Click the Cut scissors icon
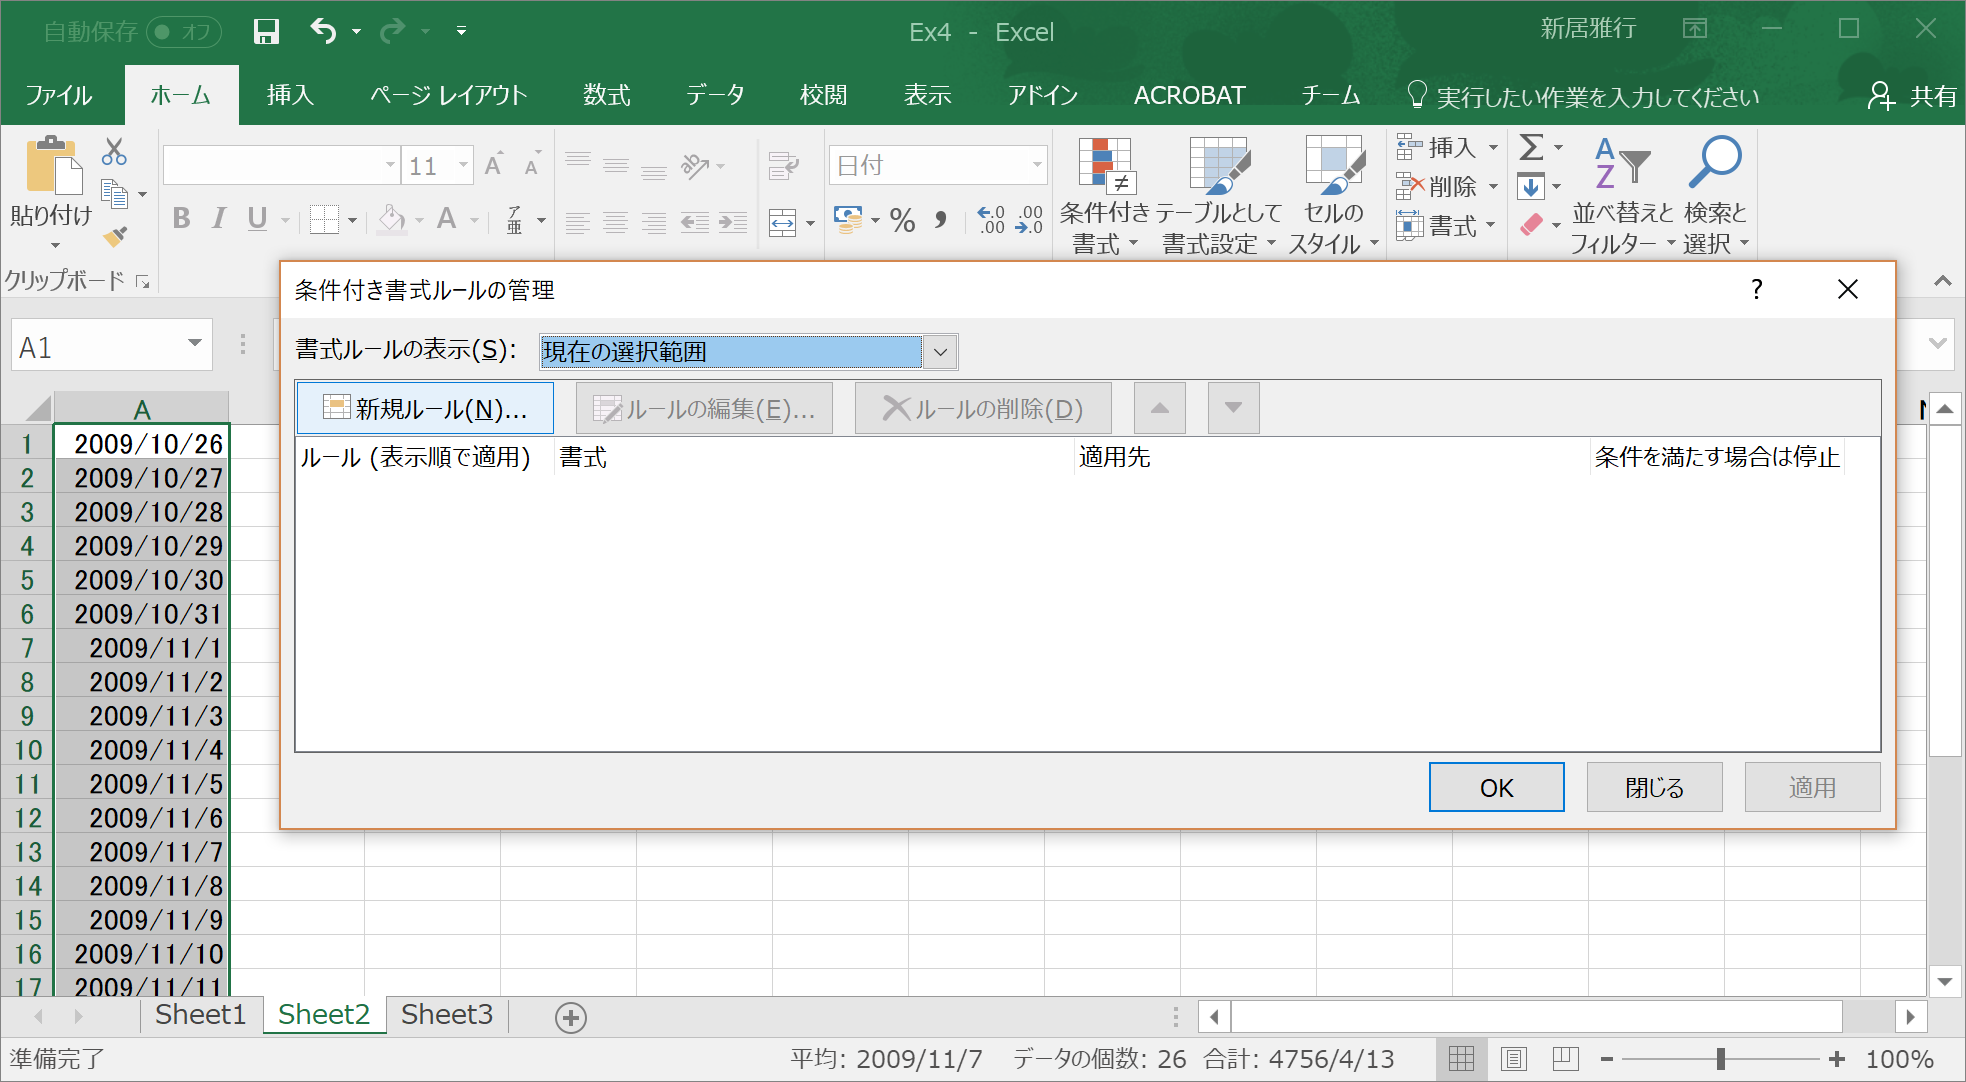 point(114,152)
